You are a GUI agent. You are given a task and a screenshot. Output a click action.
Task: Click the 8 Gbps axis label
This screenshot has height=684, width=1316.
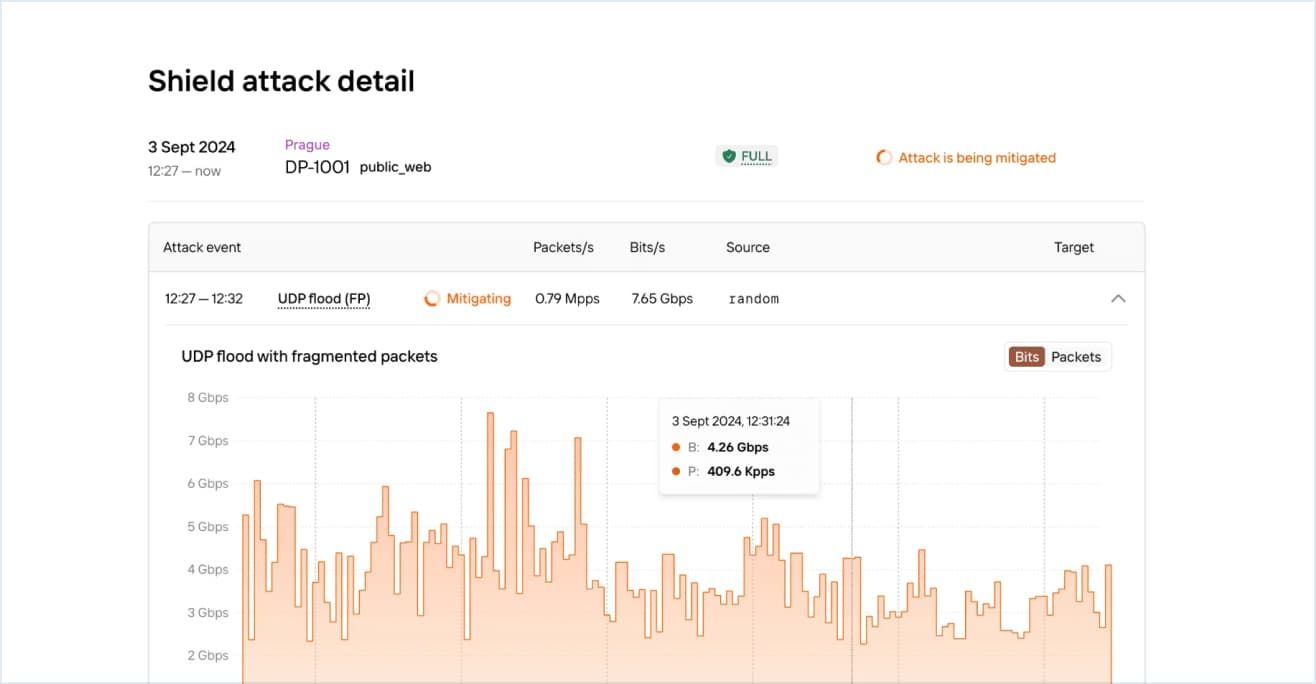(x=208, y=397)
